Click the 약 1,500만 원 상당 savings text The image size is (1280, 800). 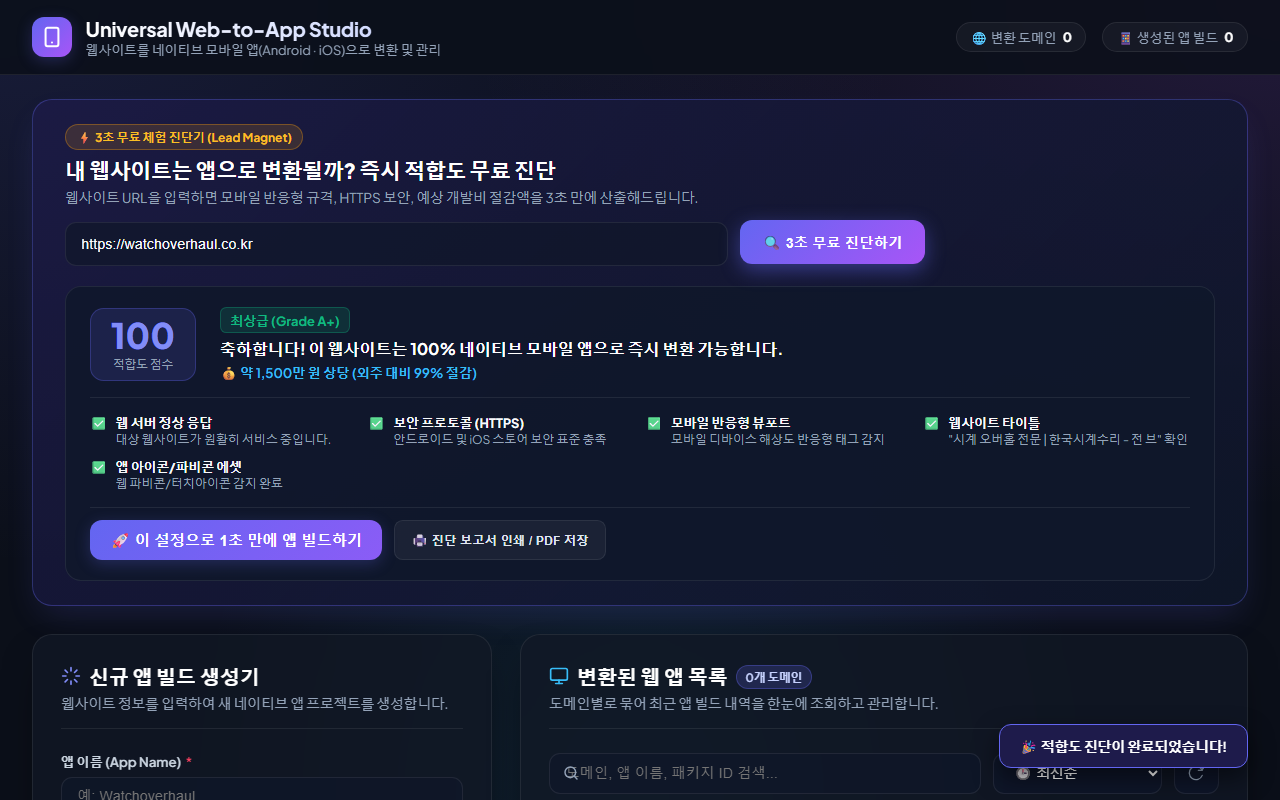(358, 373)
